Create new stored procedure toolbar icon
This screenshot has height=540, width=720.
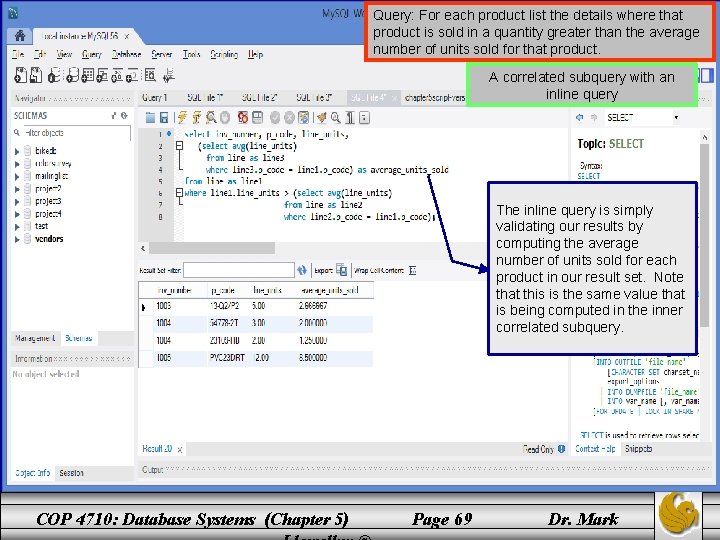117,75
